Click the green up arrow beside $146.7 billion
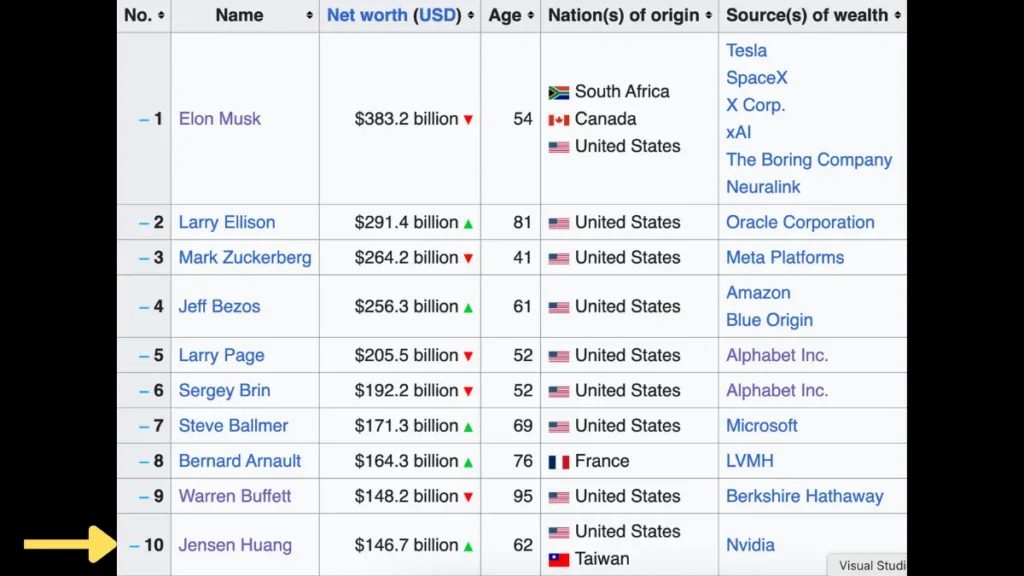Image resolution: width=1024 pixels, height=576 pixels. tap(468, 546)
